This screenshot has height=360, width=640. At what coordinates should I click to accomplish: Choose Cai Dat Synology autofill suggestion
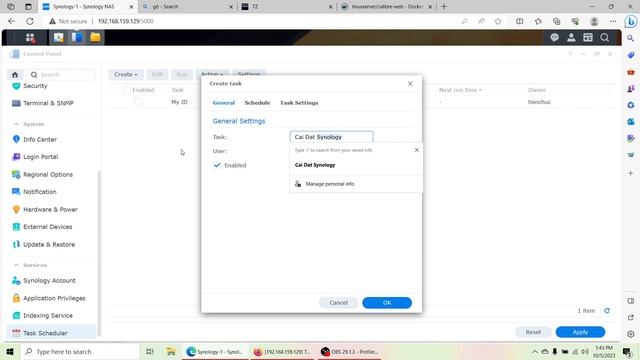pos(315,165)
